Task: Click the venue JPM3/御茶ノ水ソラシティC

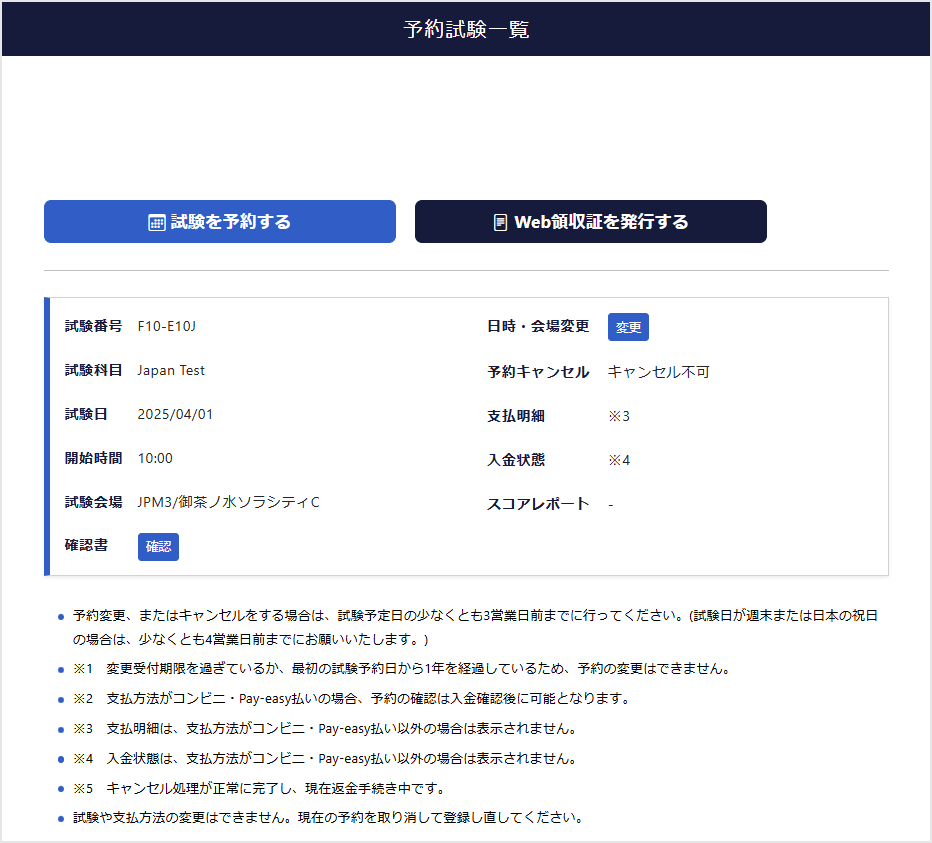Action: (226, 502)
